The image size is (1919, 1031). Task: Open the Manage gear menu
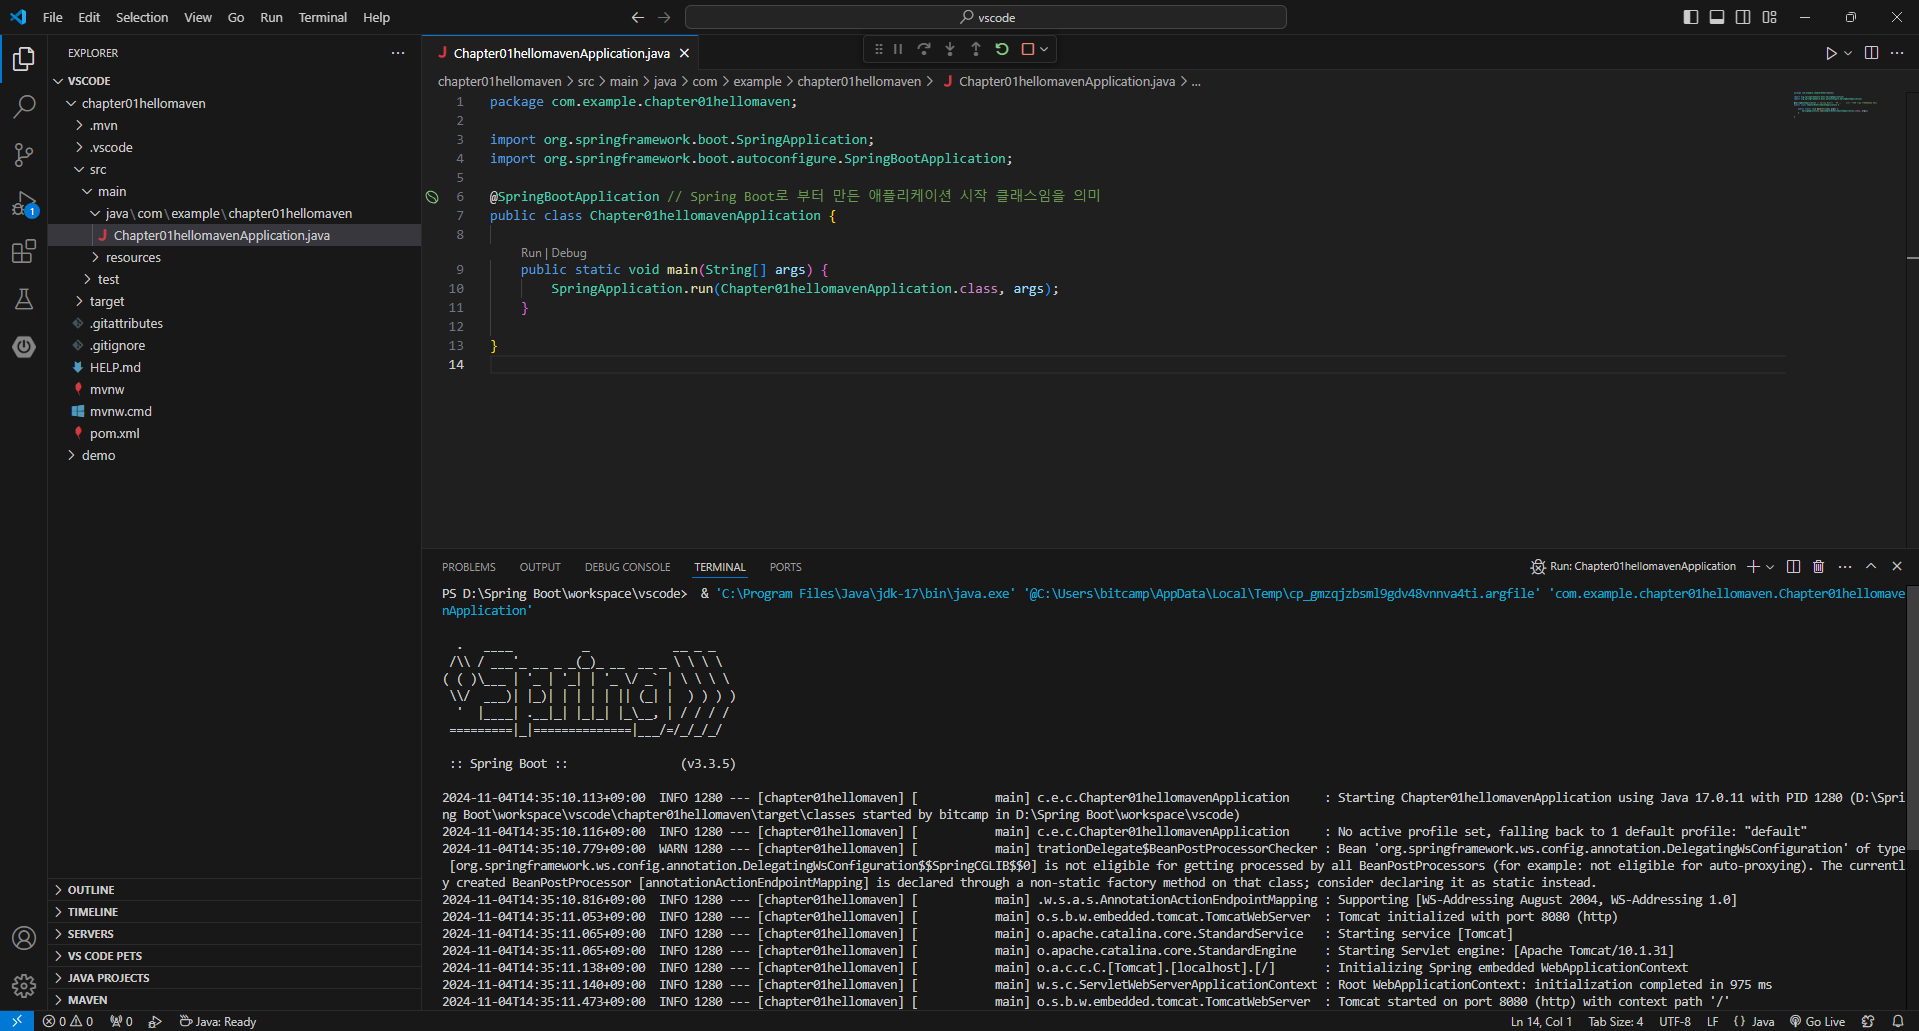coord(24,986)
